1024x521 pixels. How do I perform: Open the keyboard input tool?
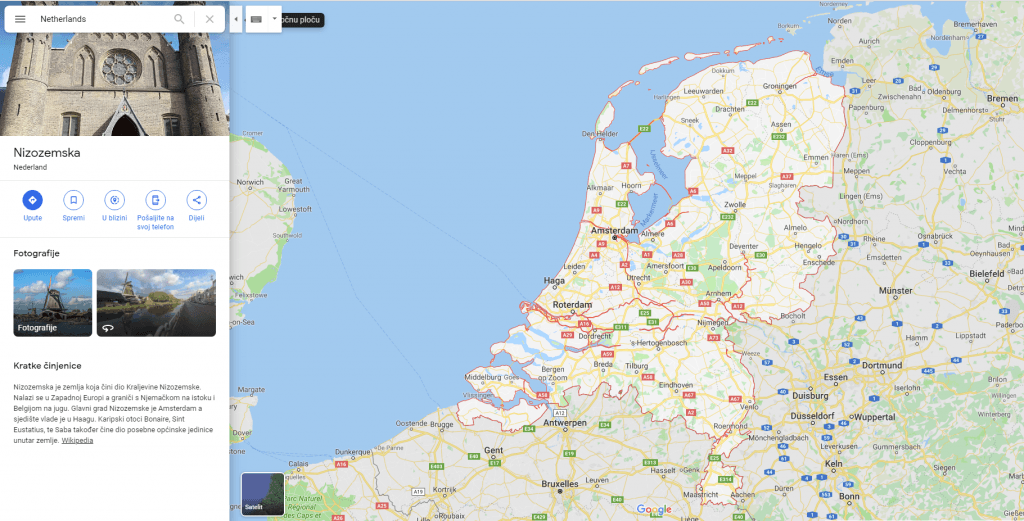point(256,20)
